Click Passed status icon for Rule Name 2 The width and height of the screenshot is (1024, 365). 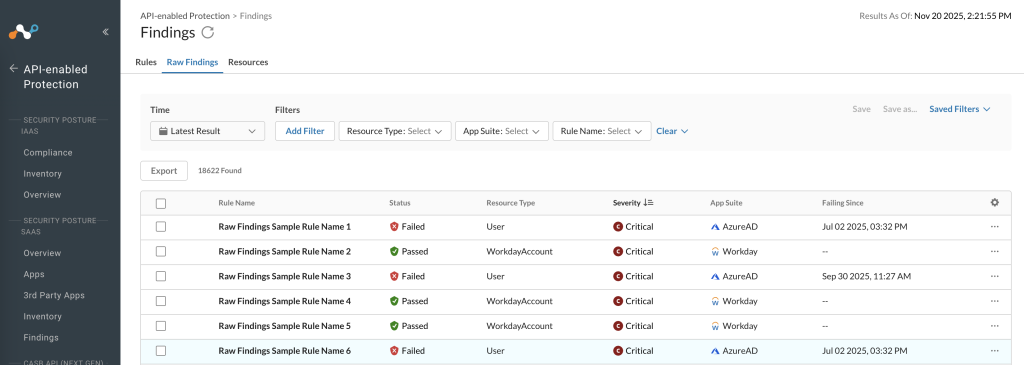click(x=394, y=251)
